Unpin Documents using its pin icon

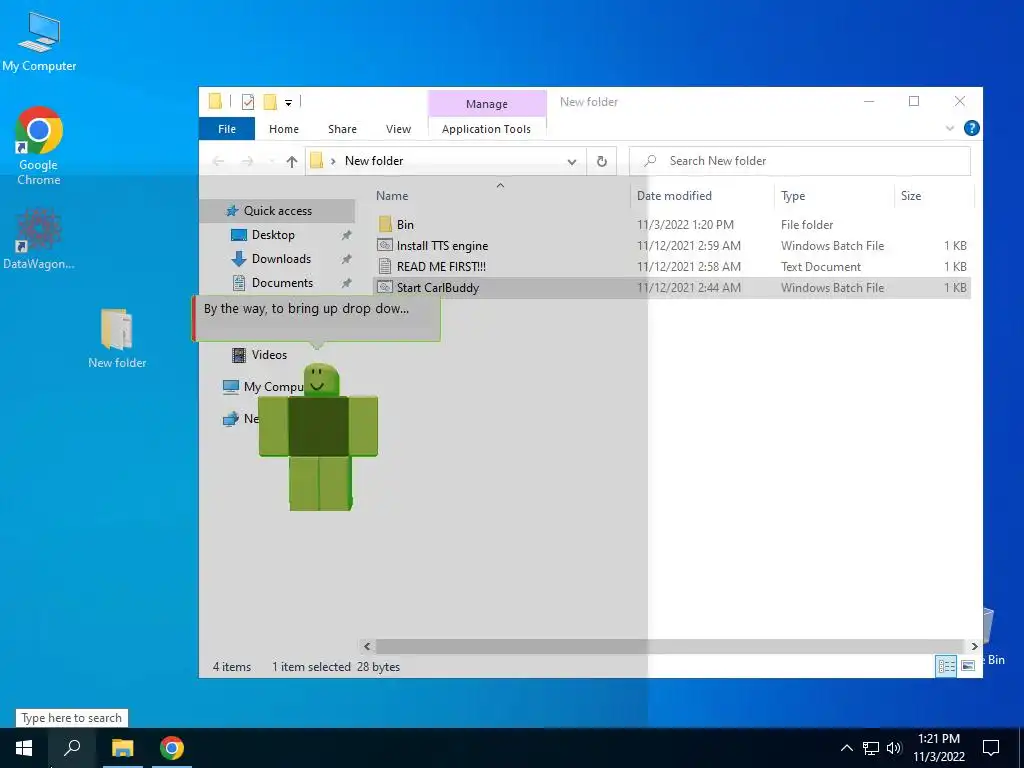347,283
